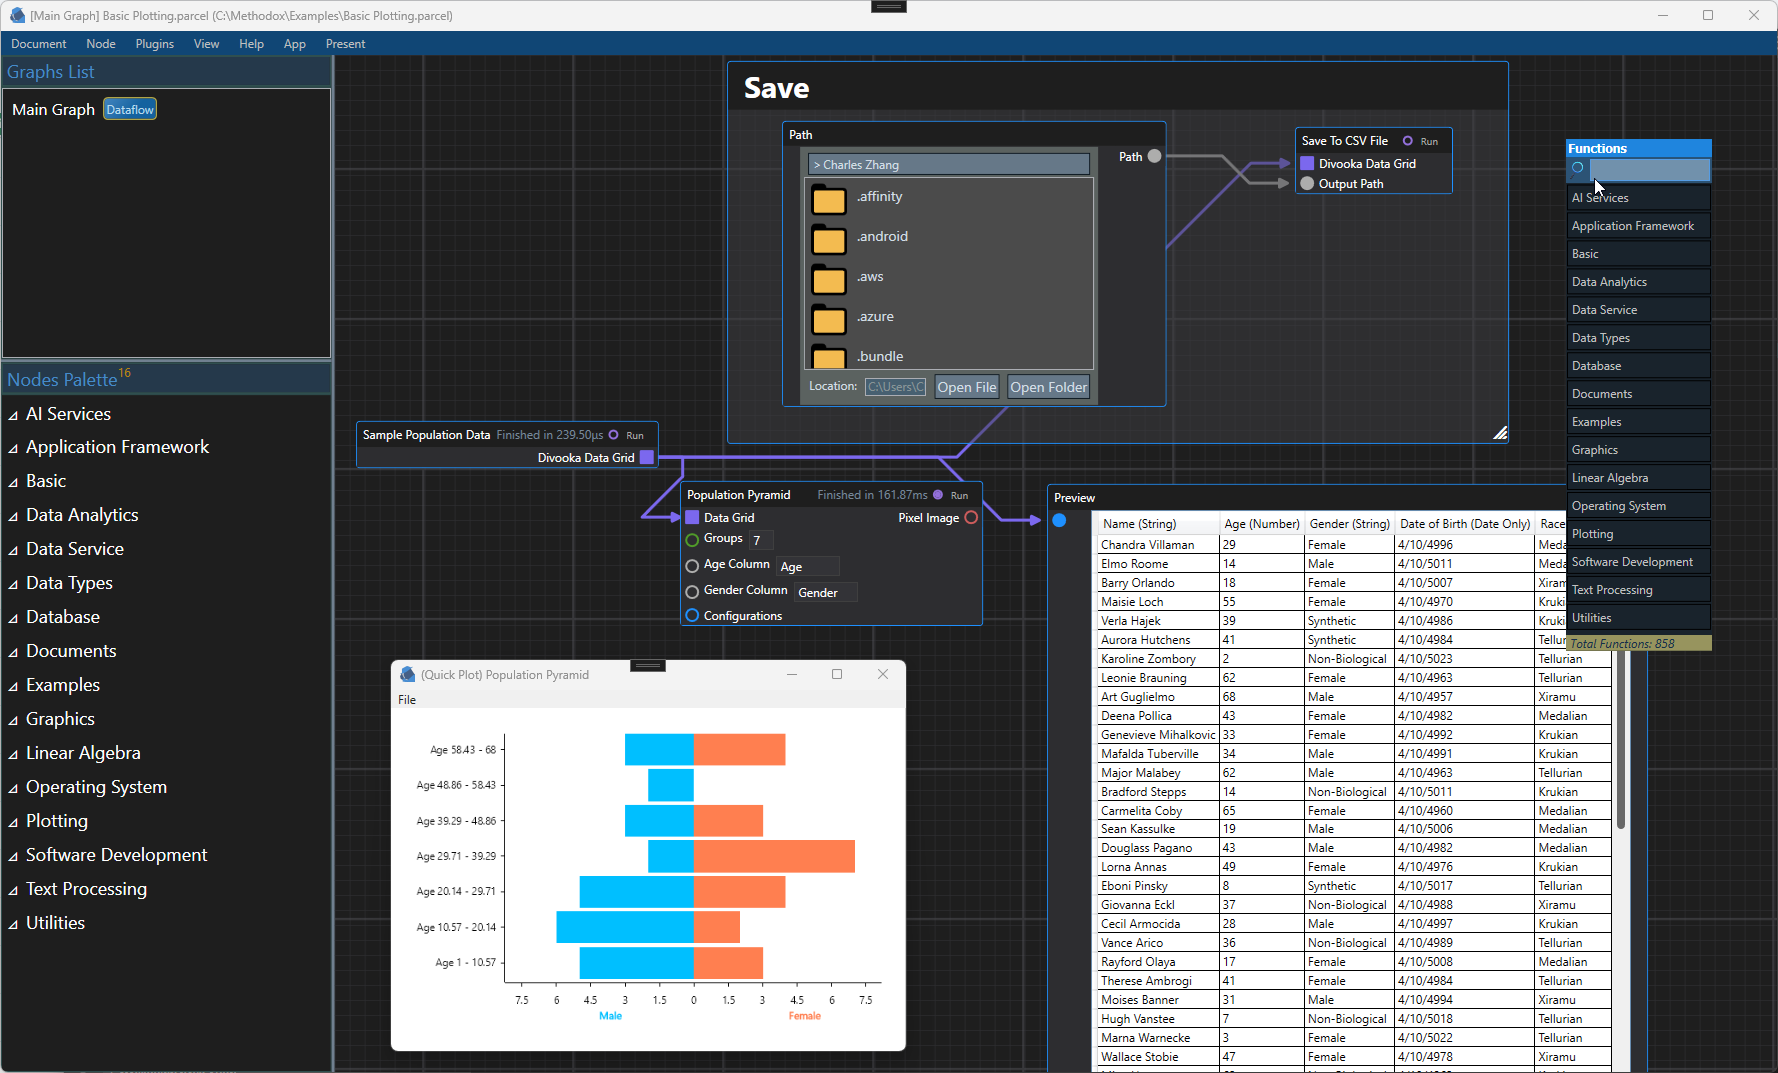
Task: Click the Functions search input field
Action: pos(1650,169)
